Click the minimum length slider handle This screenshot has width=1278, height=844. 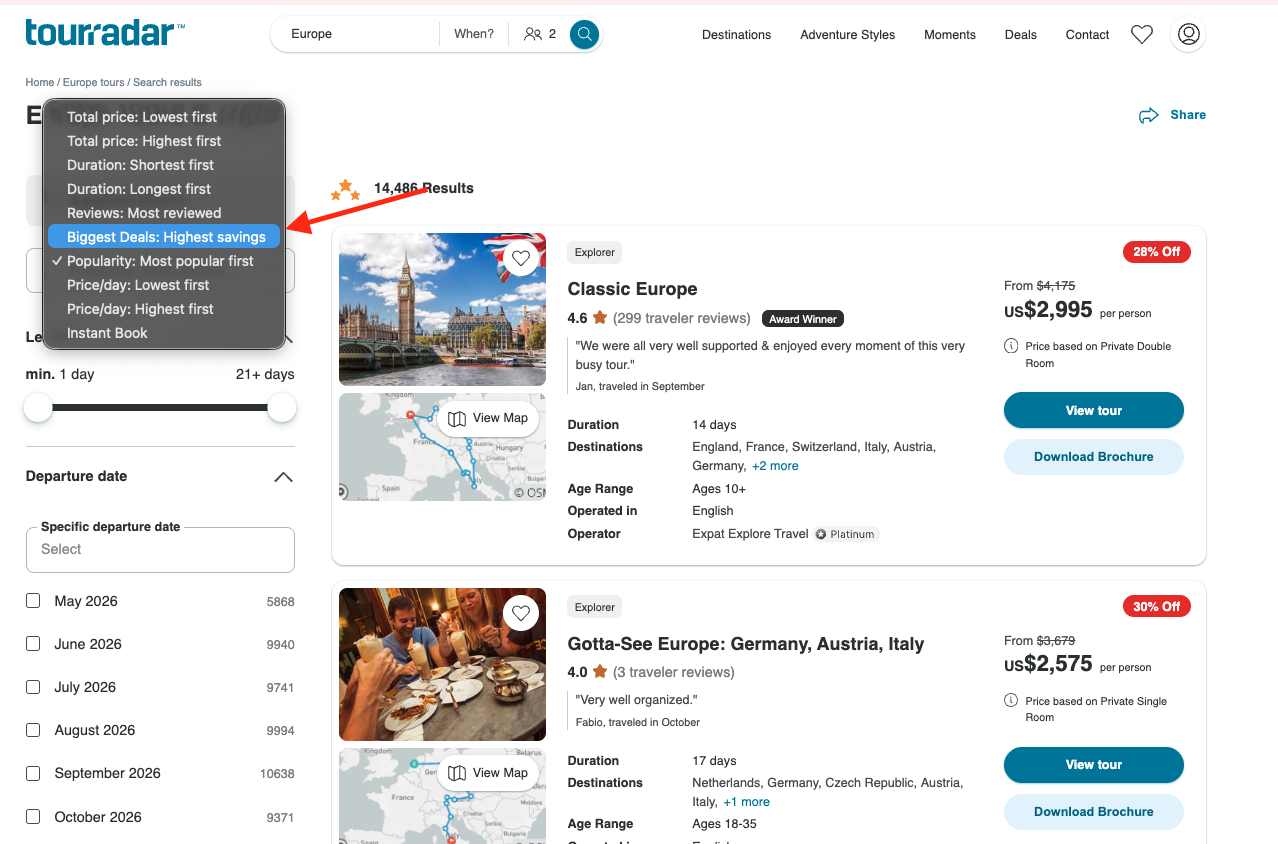(38, 408)
